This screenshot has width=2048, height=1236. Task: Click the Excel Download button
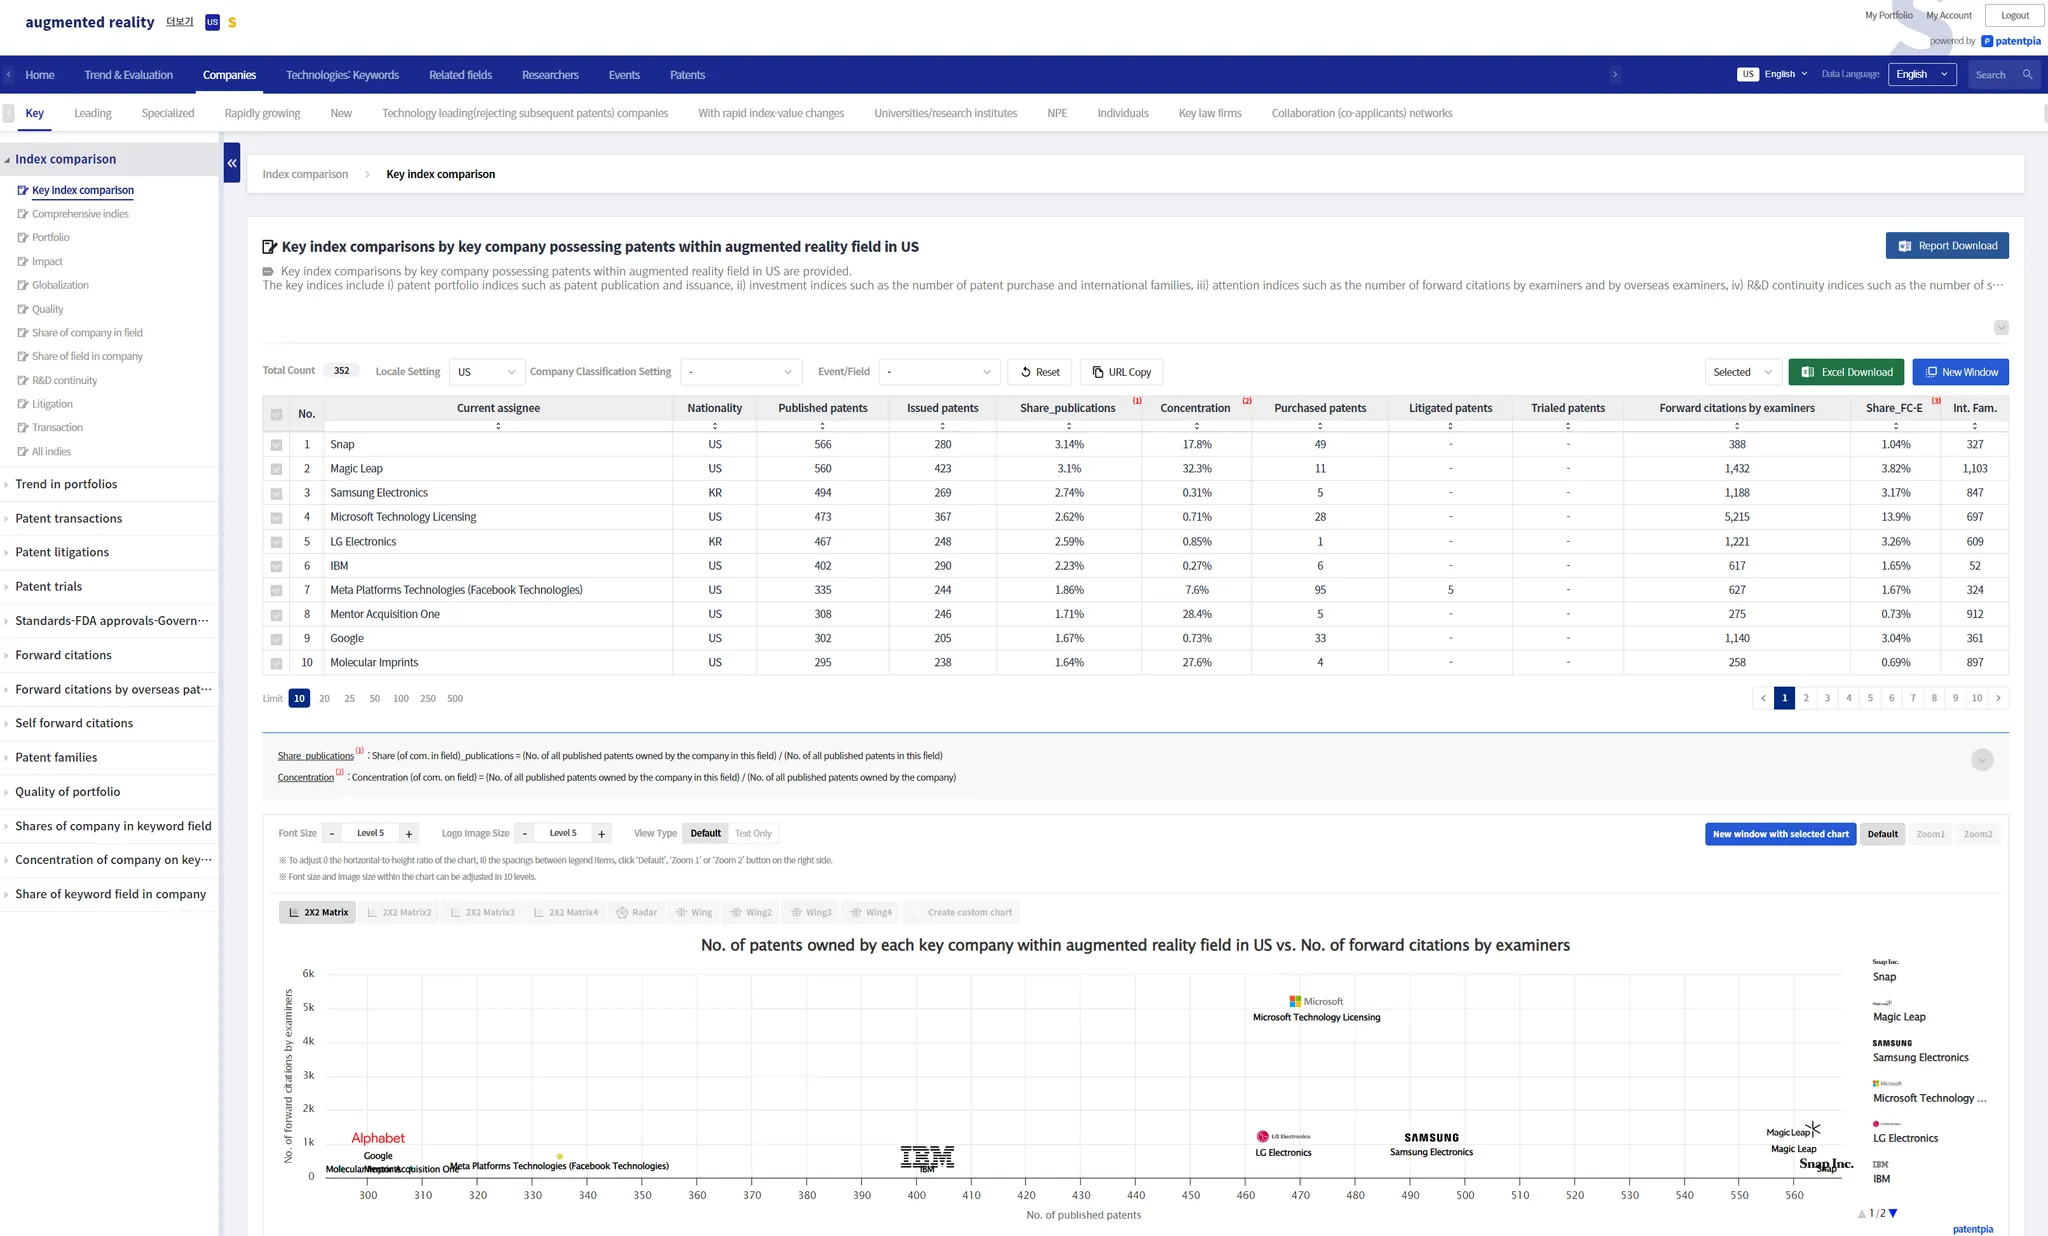point(1846,372)
